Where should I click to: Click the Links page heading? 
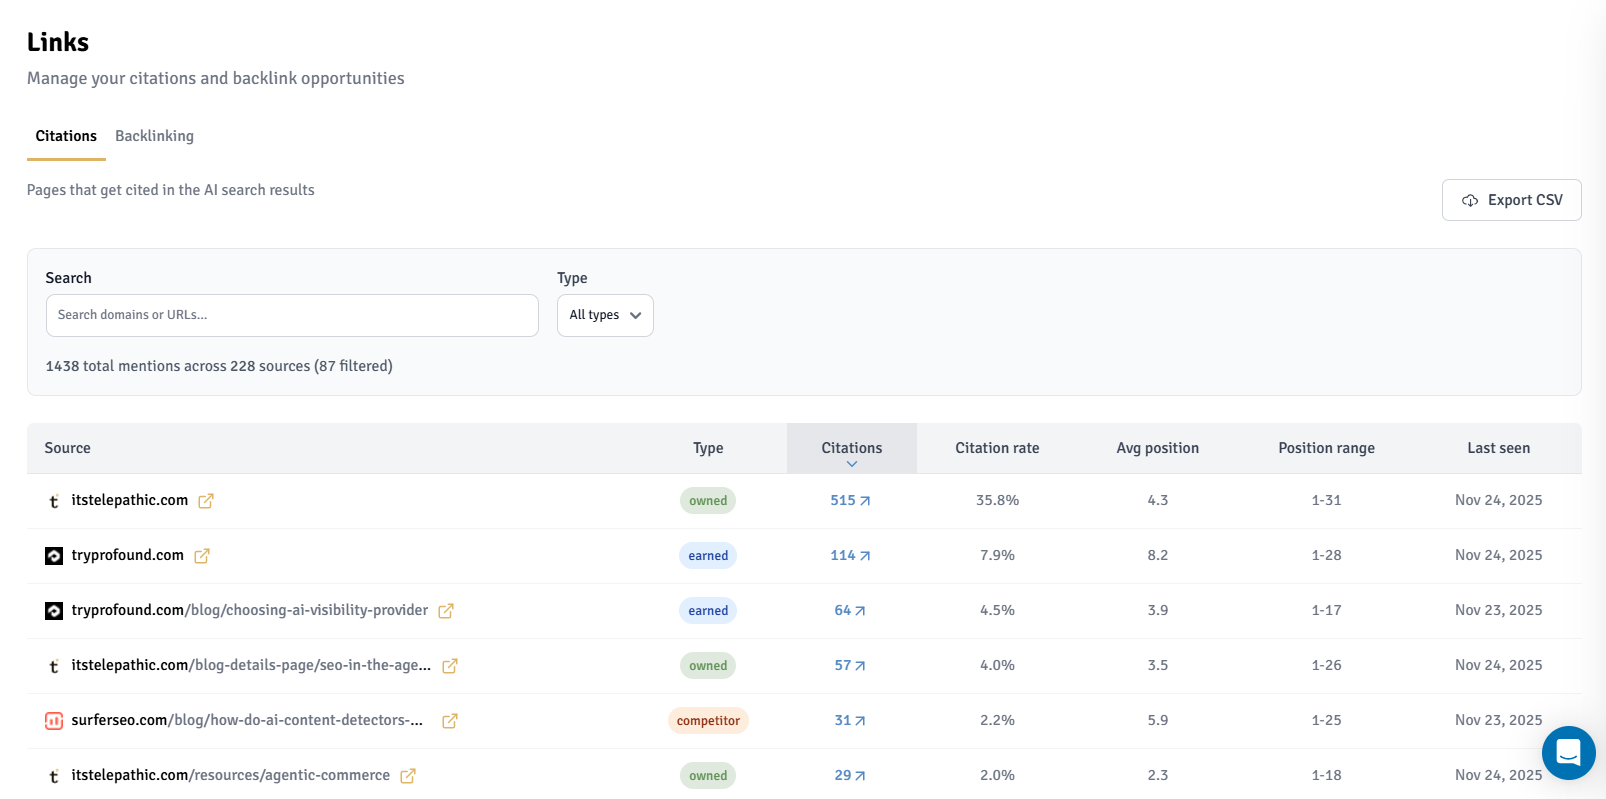point(58,42)
